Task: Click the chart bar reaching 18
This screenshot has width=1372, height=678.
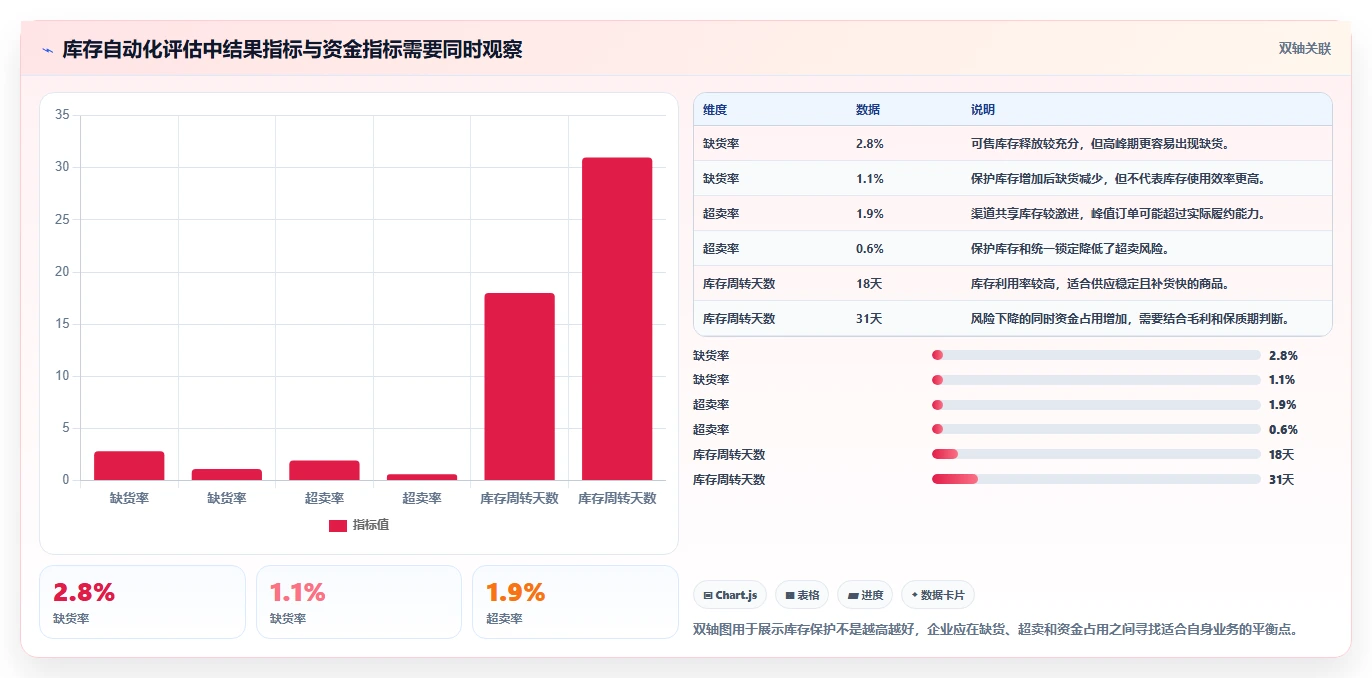Action: point(519,387)
